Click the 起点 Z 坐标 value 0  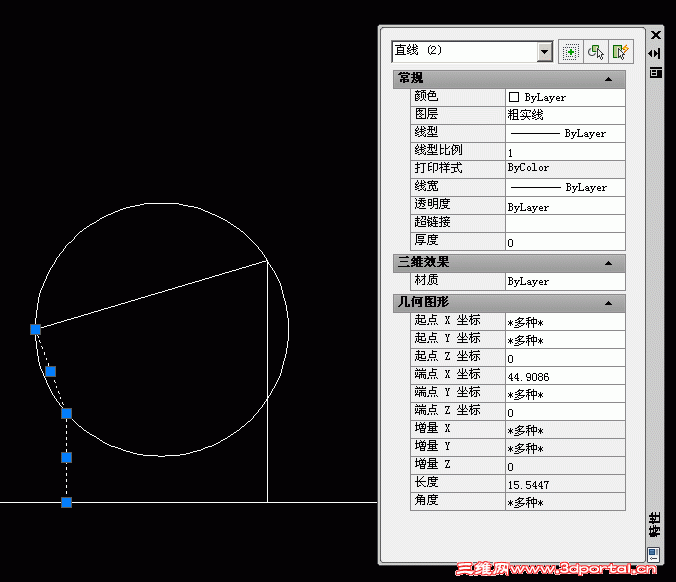tap(565, 358)
